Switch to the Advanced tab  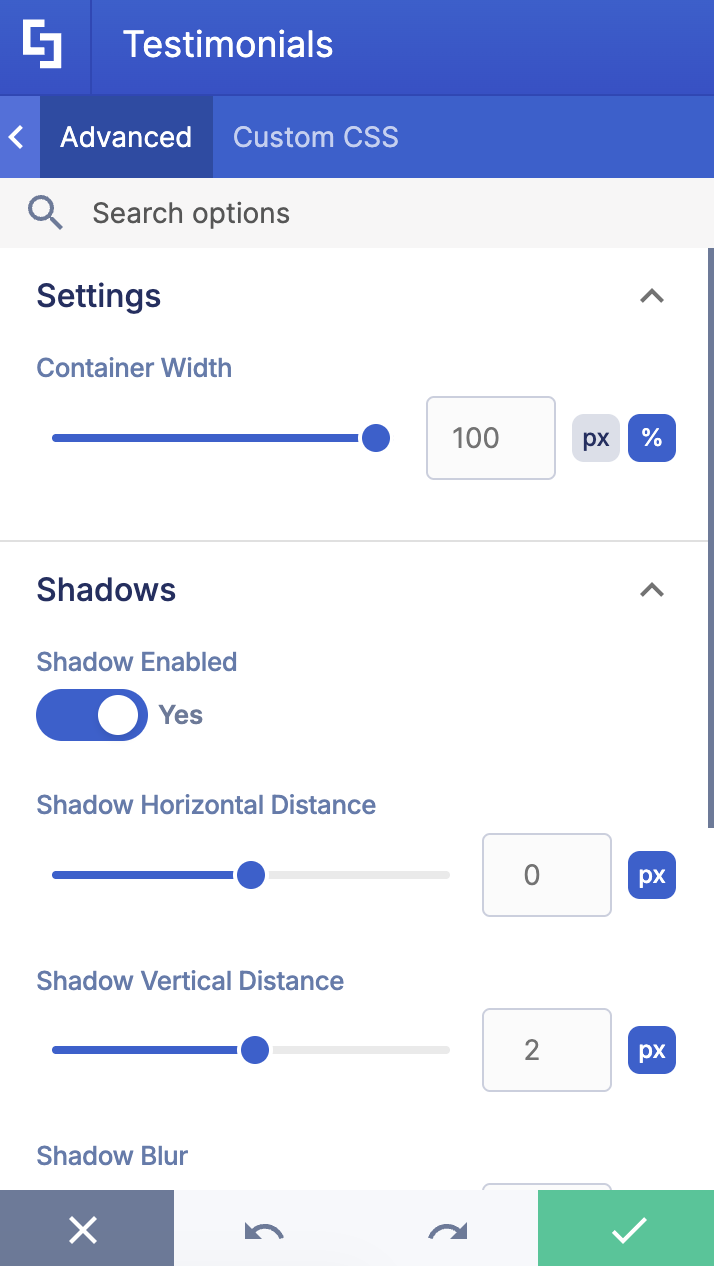pyautogui.click(x=125, y=136)
